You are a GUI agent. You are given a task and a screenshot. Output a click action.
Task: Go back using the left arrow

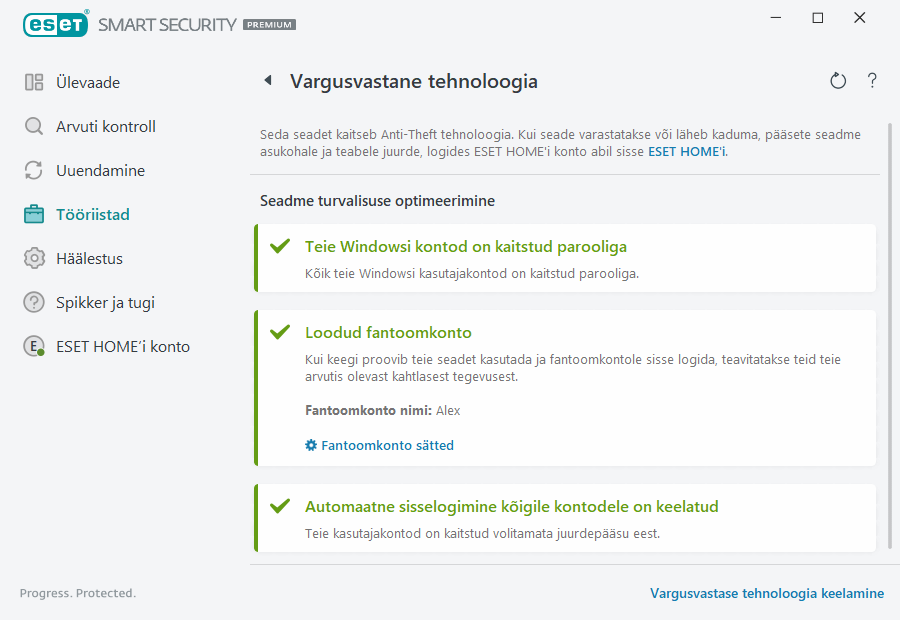[x=268, y=80]
